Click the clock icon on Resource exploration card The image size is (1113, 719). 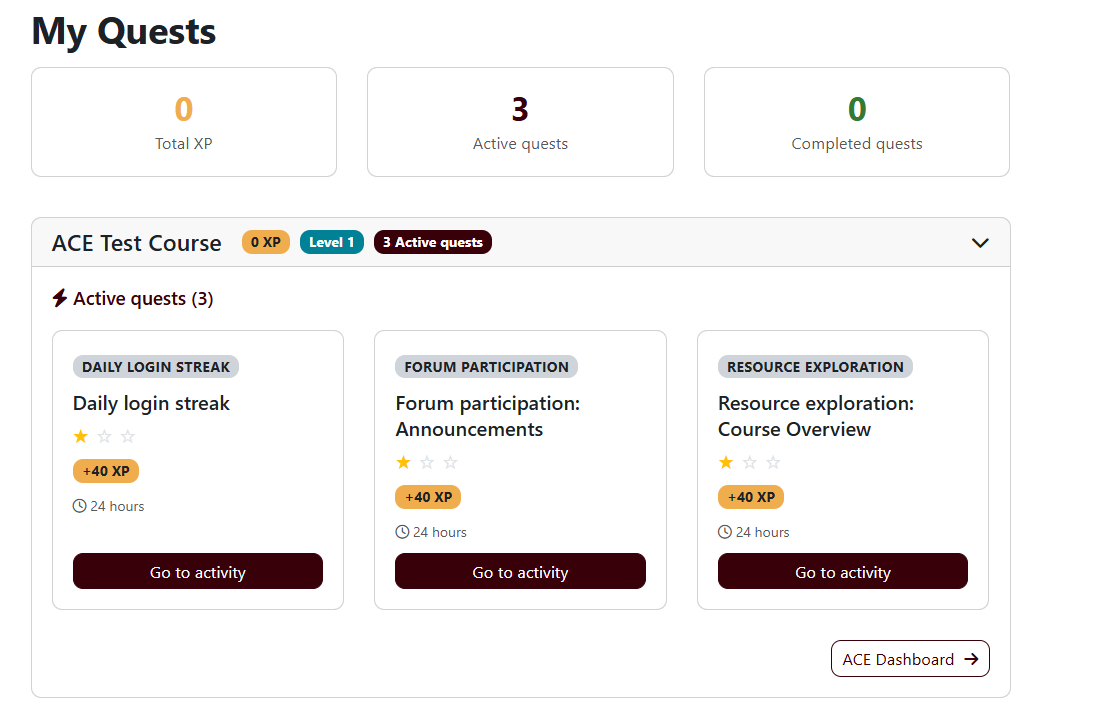[x=725, y=532]
